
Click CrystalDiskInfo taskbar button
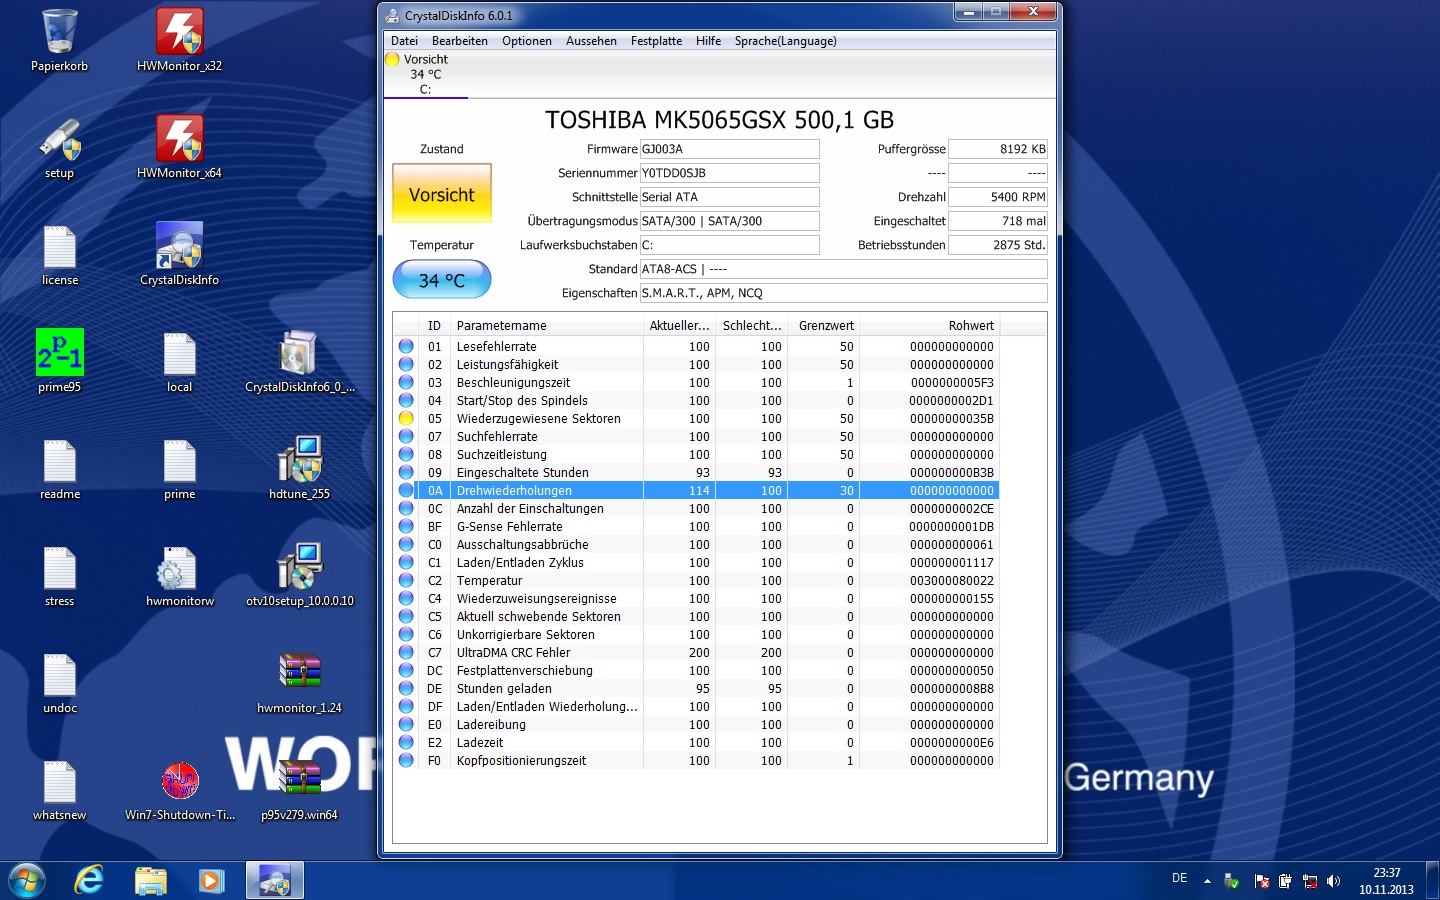(x=274, y=881)
